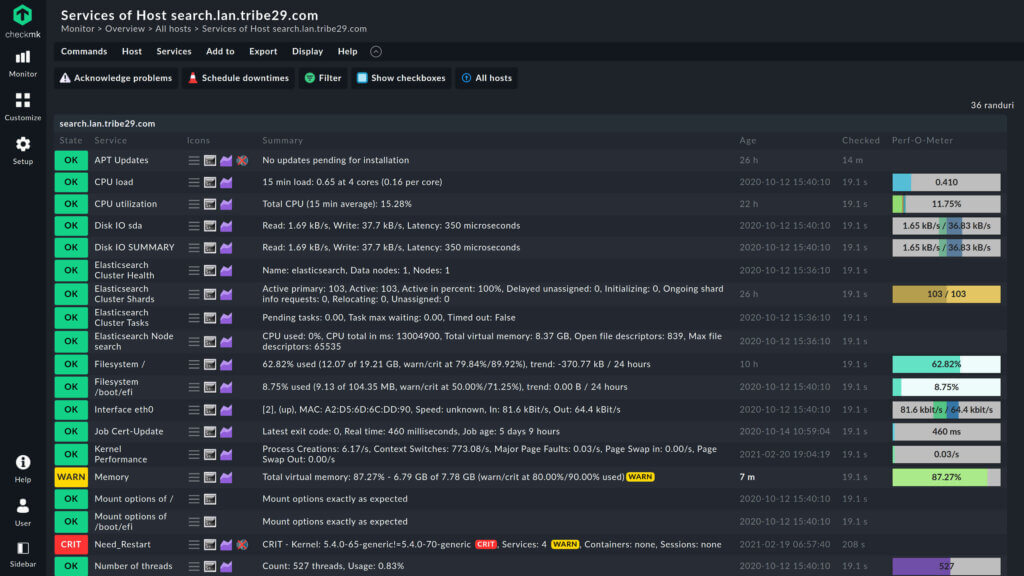Open Monitor from the left sidebar
The image size is (1024, 576).
coord(22,60)
